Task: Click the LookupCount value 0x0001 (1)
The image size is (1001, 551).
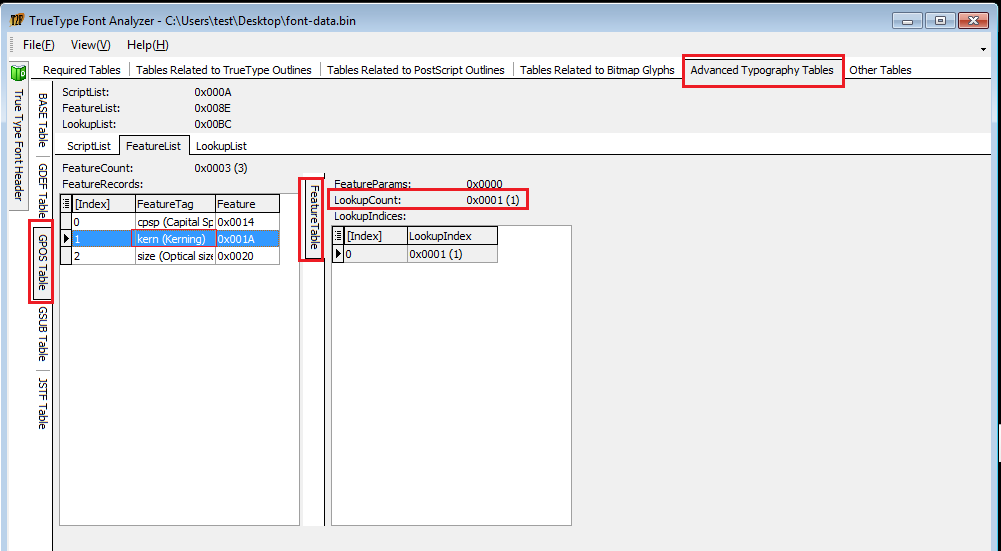Action: 493,200
